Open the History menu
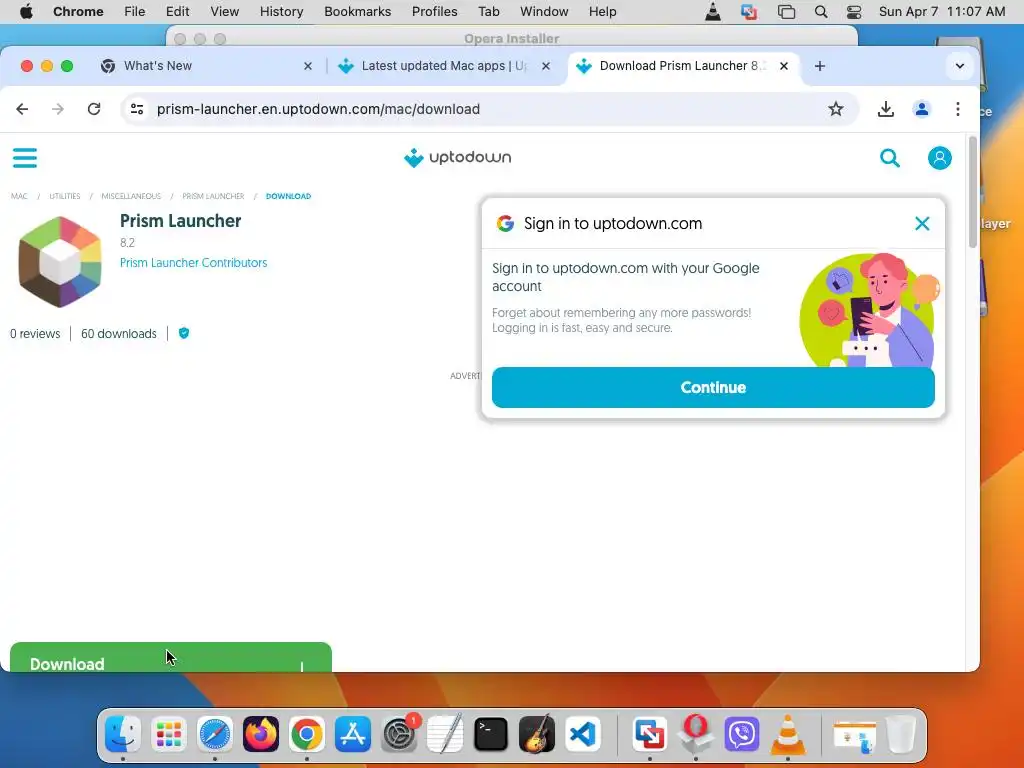The height and width of the screenshot is (768, 1024). click(x=281, y=12)
